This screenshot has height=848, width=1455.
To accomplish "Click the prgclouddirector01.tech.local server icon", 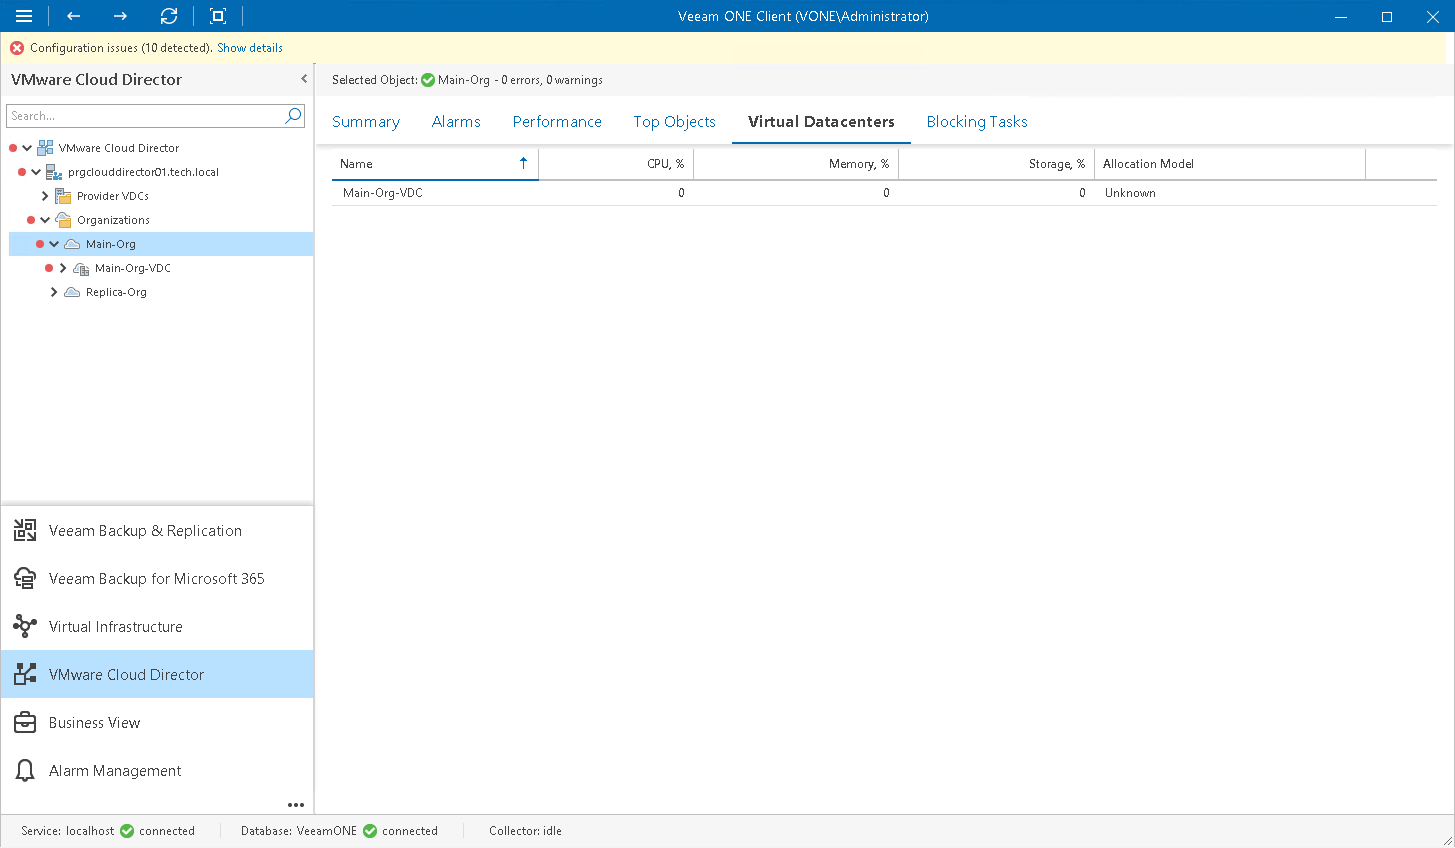I will point(54,172).
